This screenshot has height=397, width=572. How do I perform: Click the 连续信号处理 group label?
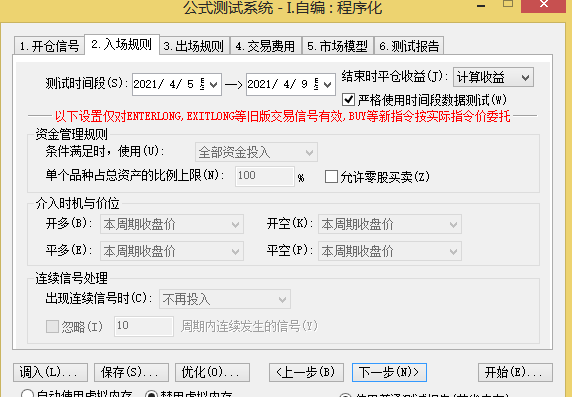coord(72,278)
